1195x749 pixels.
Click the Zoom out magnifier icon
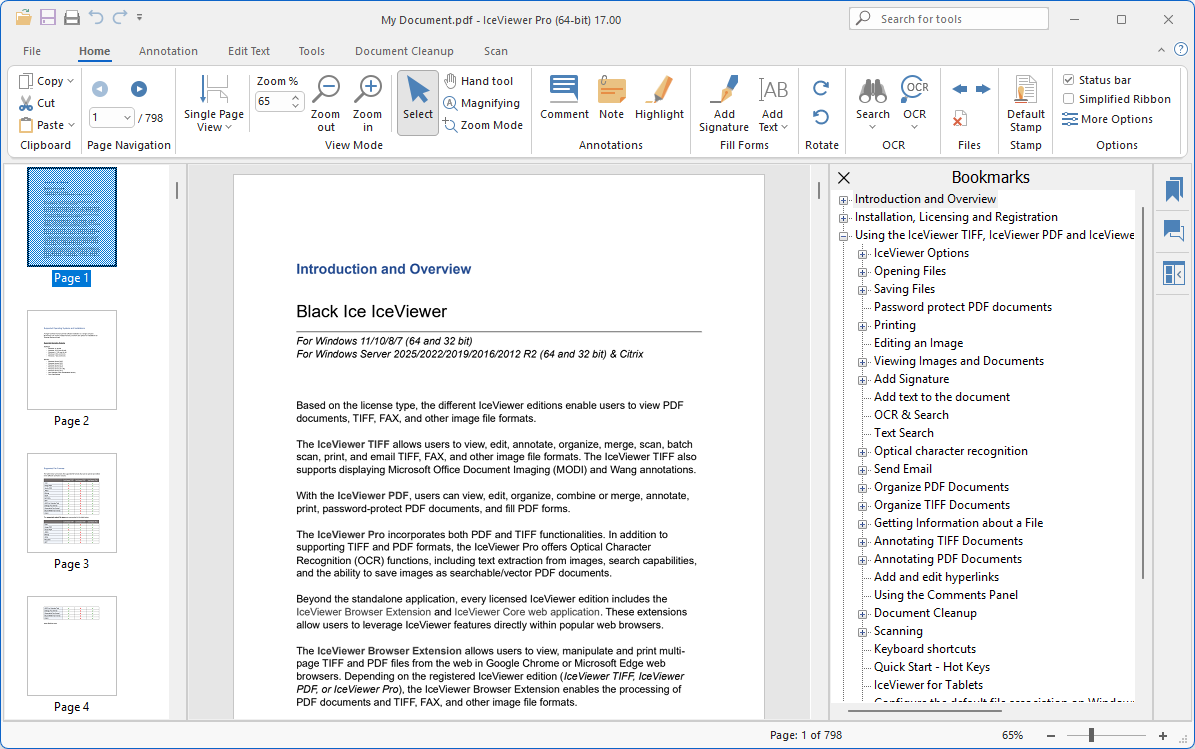click(326, 92)
